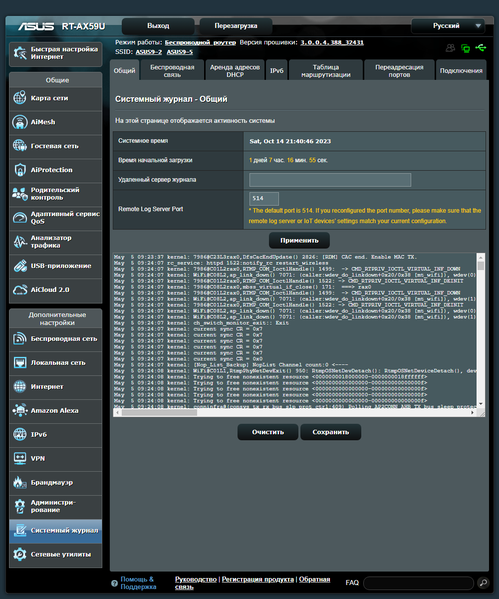Switch to the Переадресация портов tab

tap(399, 71)
